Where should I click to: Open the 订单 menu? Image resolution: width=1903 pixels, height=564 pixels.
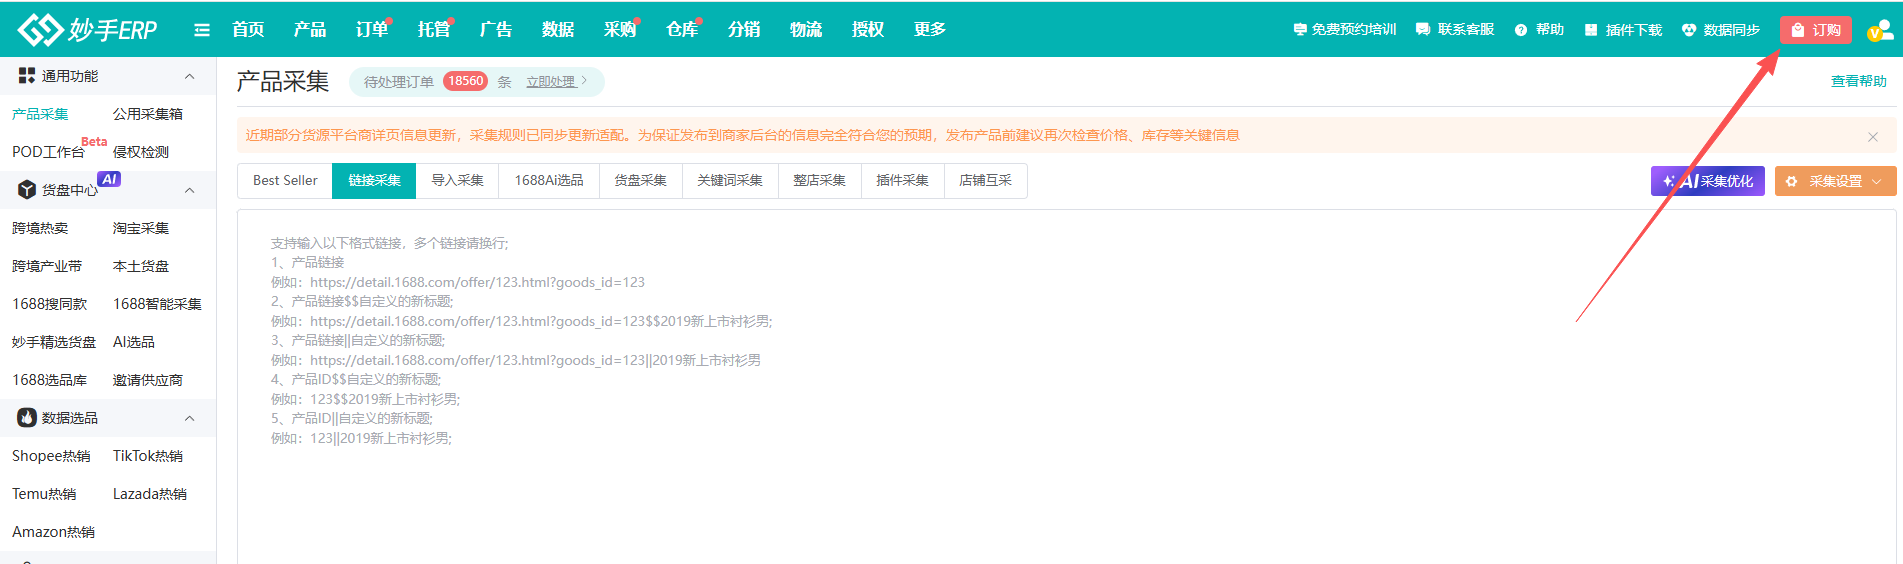tap(372, 29)
